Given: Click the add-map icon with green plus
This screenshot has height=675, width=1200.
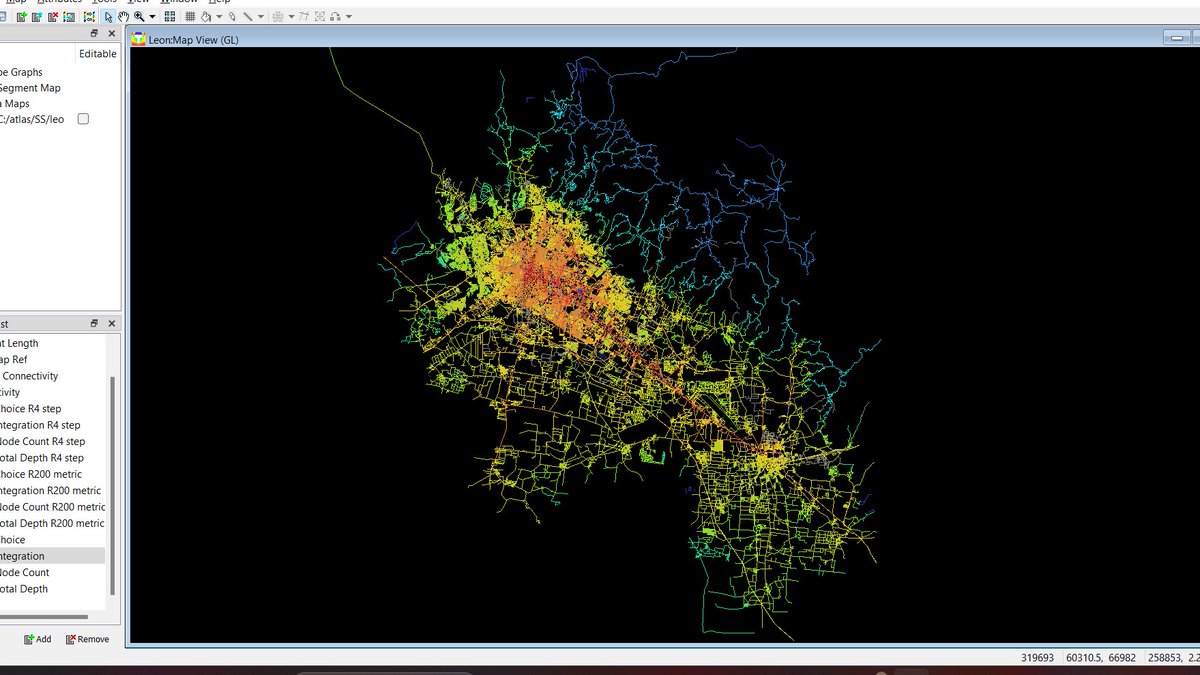Looking at the screenshot, I should click(x=22, y=17).
